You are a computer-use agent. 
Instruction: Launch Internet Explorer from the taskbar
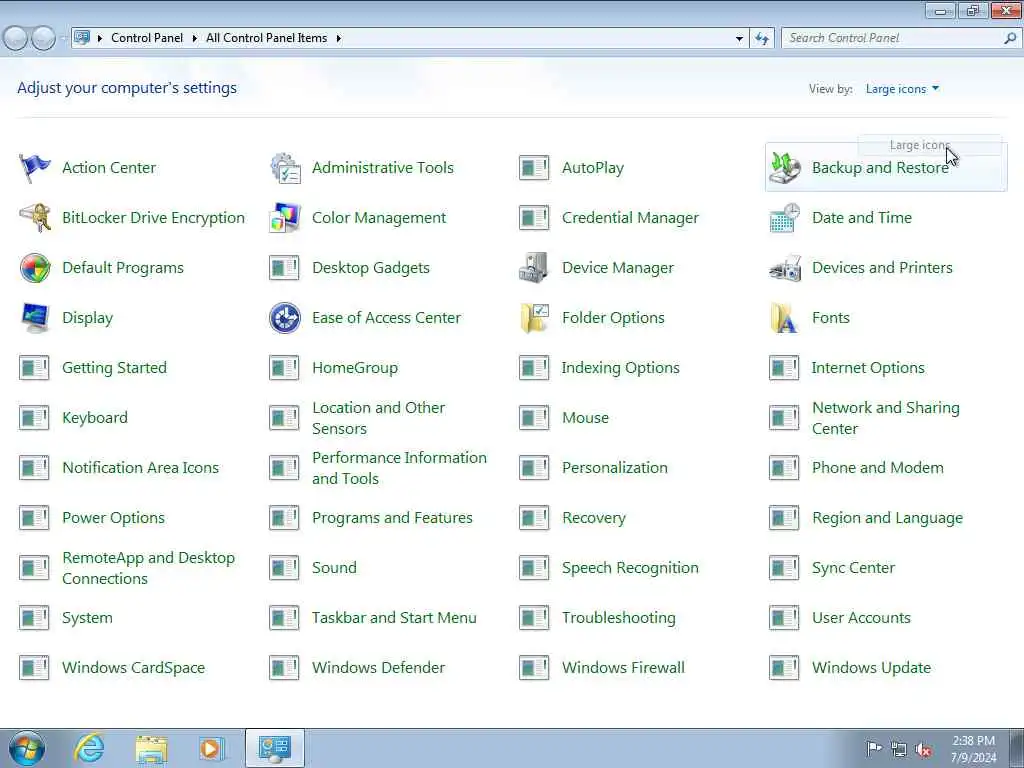coord(89,748)
